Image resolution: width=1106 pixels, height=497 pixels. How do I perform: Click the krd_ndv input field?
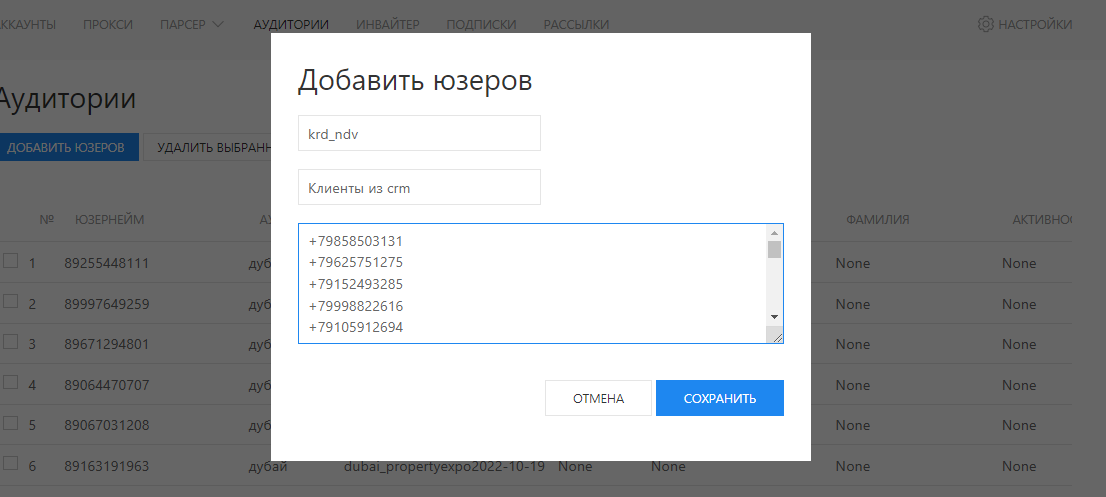(x=419, y=133)
